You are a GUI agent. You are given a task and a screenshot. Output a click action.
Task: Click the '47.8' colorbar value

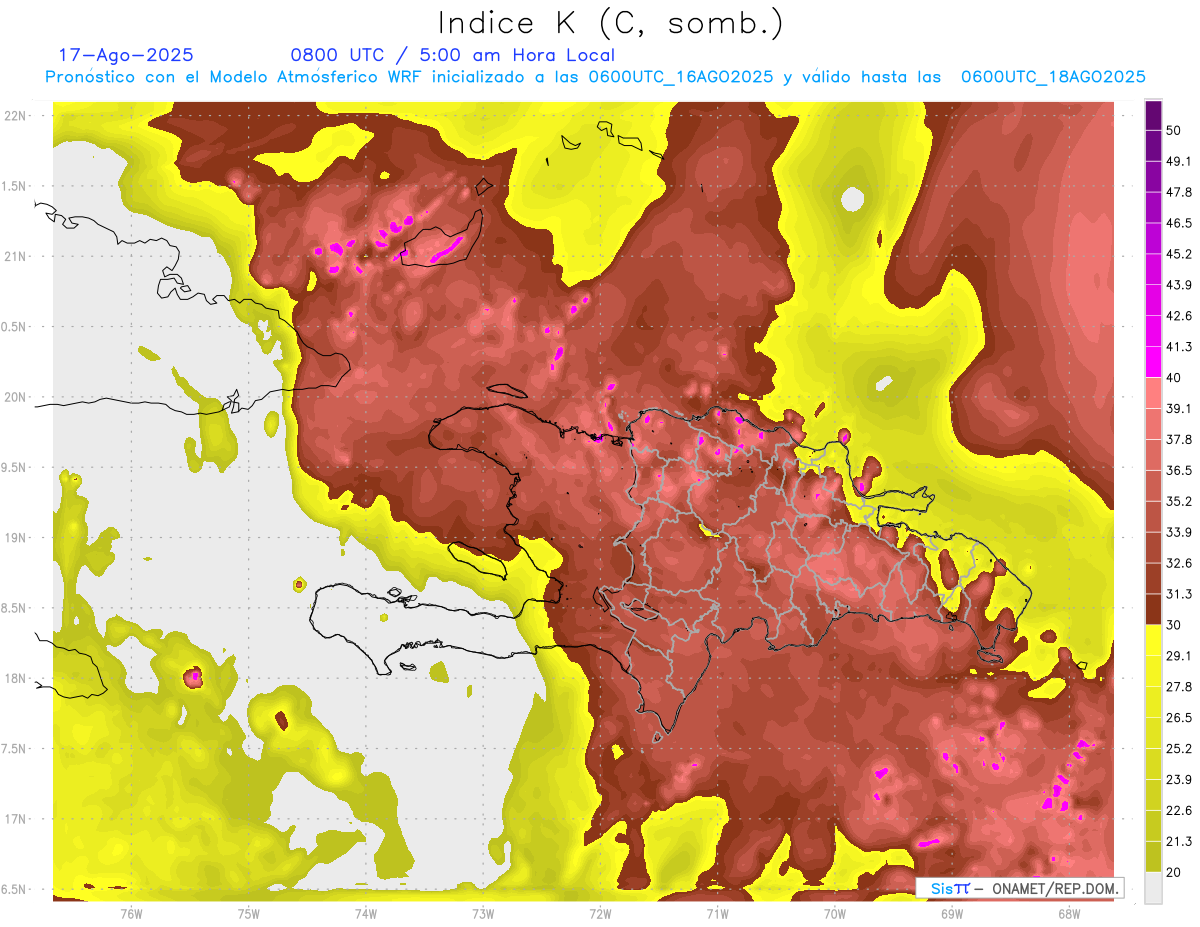(1179, 192)
